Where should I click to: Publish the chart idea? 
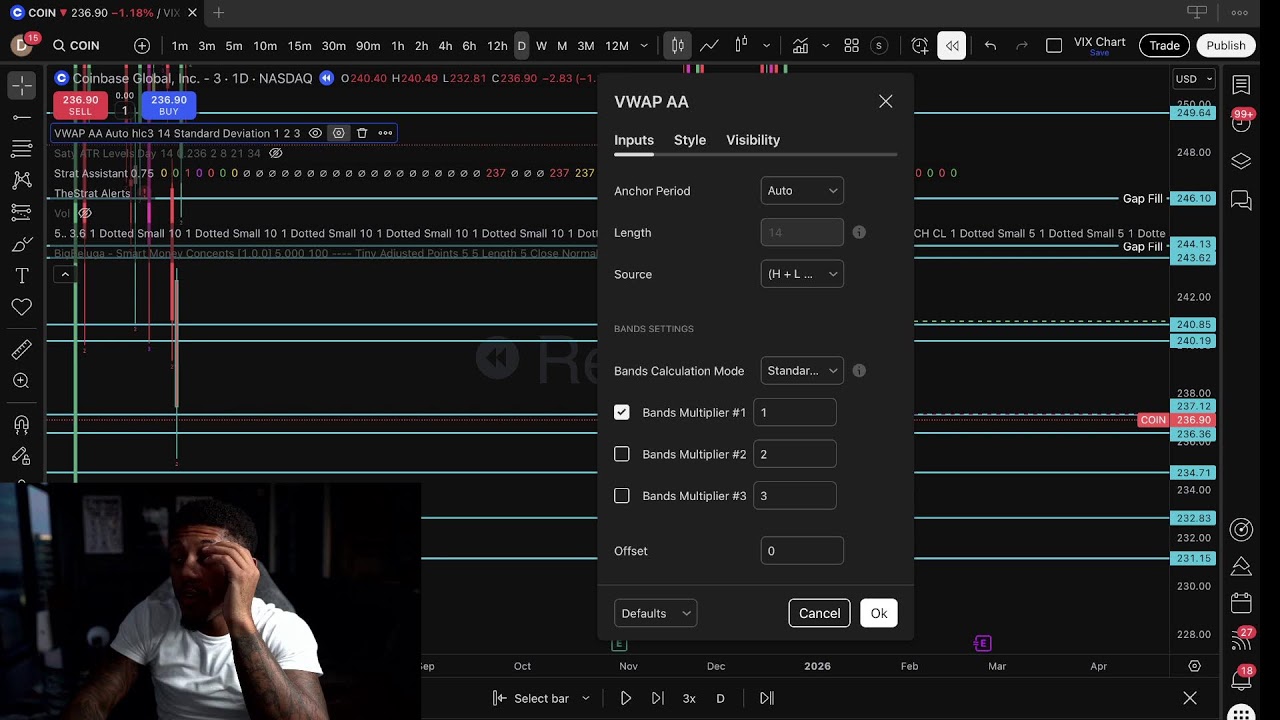click(x=1226, y=46)
